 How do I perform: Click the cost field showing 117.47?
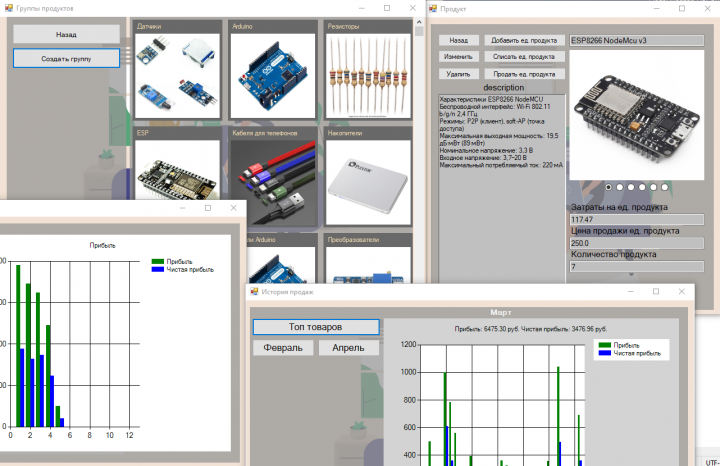(636, 219)
